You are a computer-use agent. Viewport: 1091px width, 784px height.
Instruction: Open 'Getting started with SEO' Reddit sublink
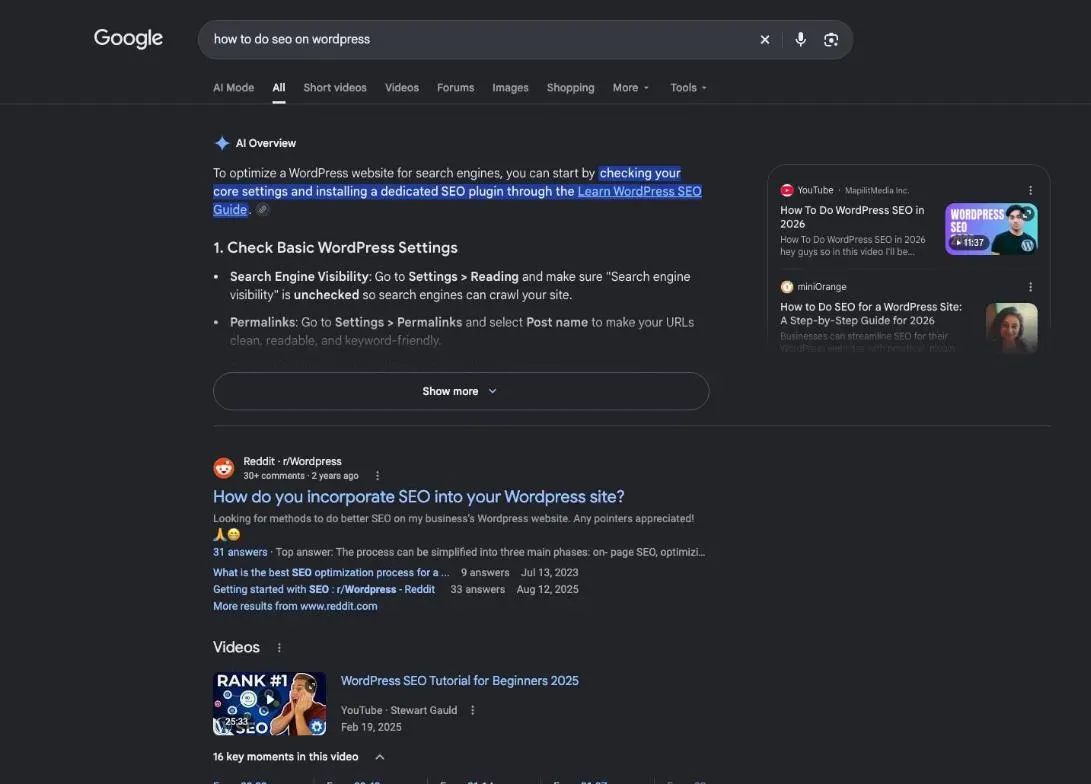click(324, 589)
